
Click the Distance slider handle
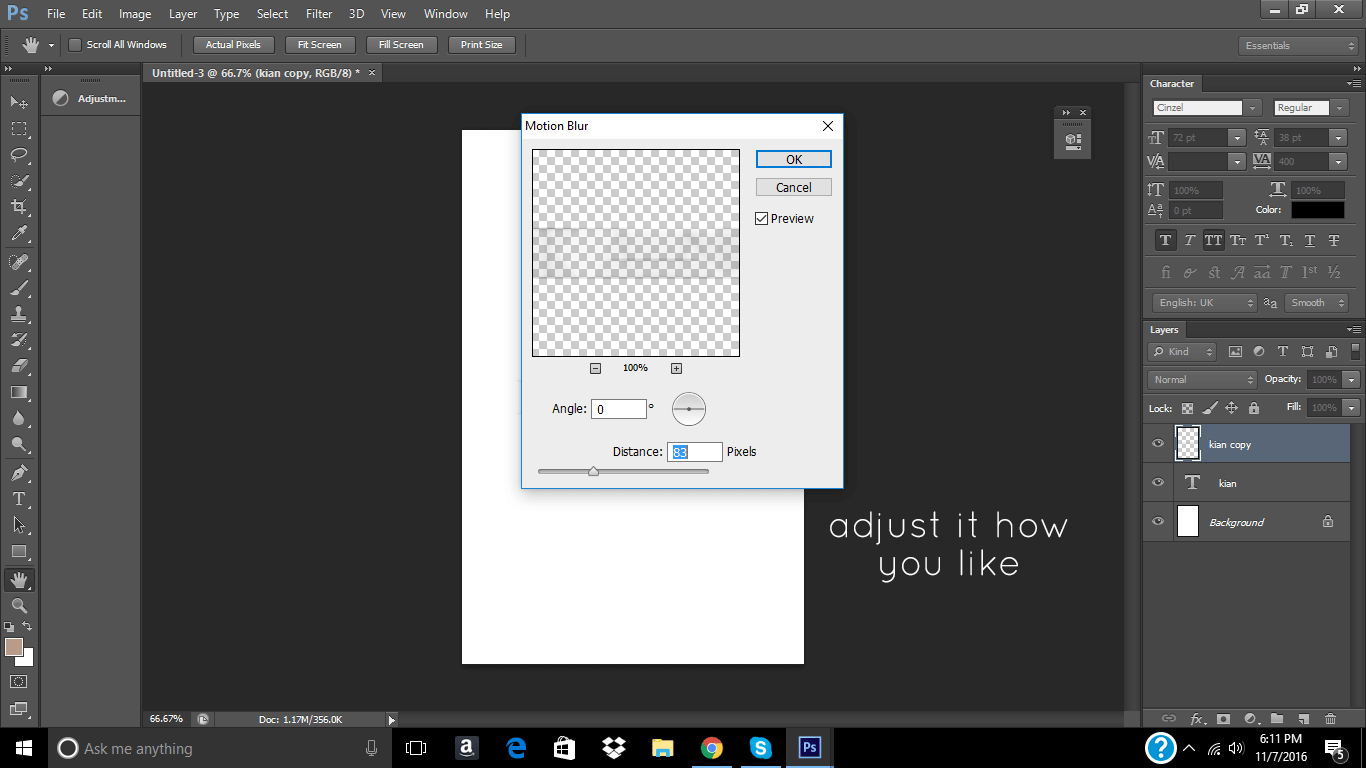click(x=593, y=471)
